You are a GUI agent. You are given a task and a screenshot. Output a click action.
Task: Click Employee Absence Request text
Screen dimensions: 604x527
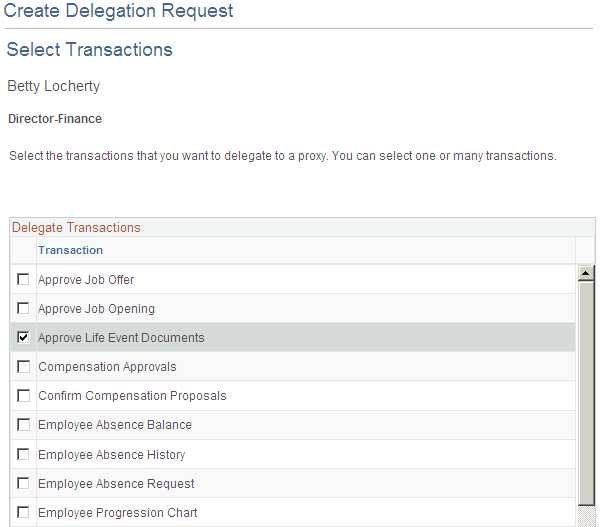pos(116,483)
